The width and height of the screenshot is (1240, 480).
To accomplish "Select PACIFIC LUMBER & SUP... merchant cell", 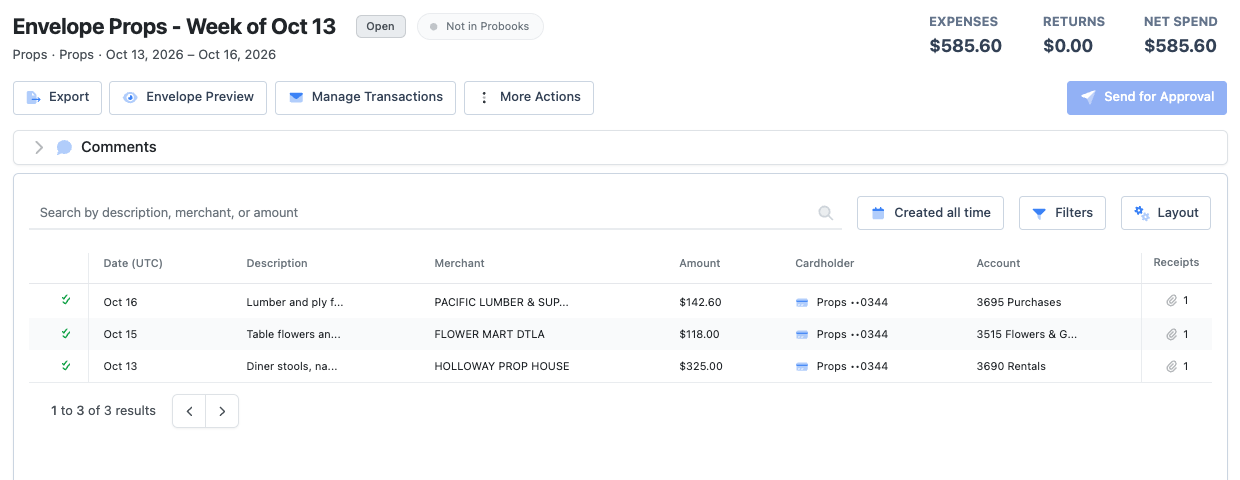I will pos(501,302).
